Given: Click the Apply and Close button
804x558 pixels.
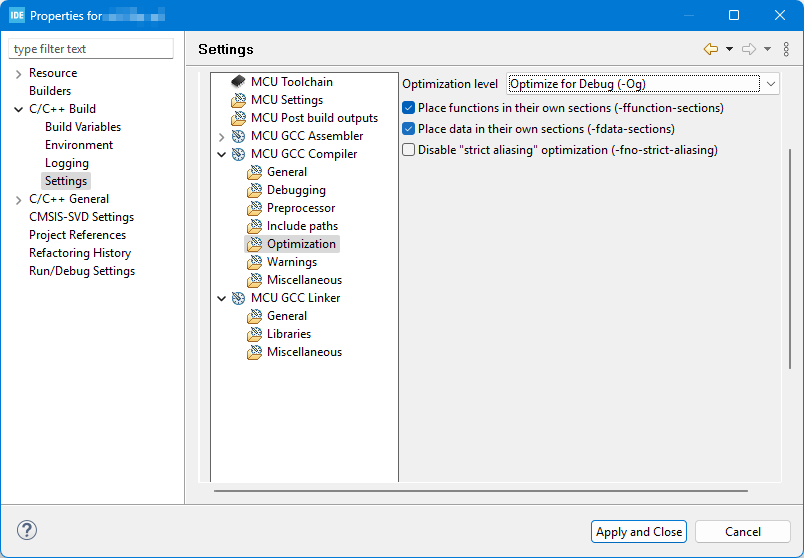Looking at the screenshot, I should click(x=639, y=532).
